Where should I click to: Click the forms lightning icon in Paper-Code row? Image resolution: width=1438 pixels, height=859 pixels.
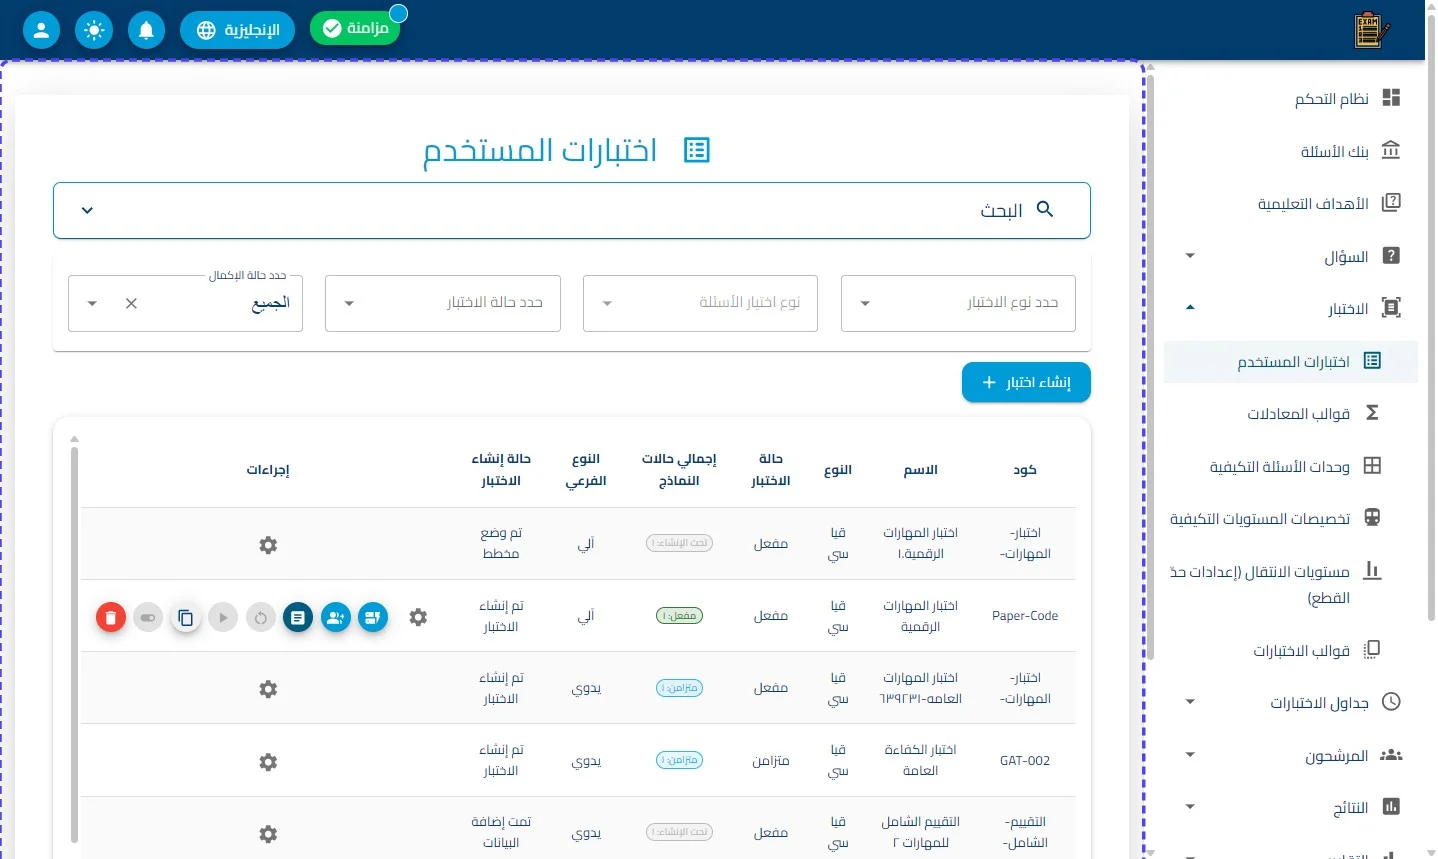coord(373,617)
